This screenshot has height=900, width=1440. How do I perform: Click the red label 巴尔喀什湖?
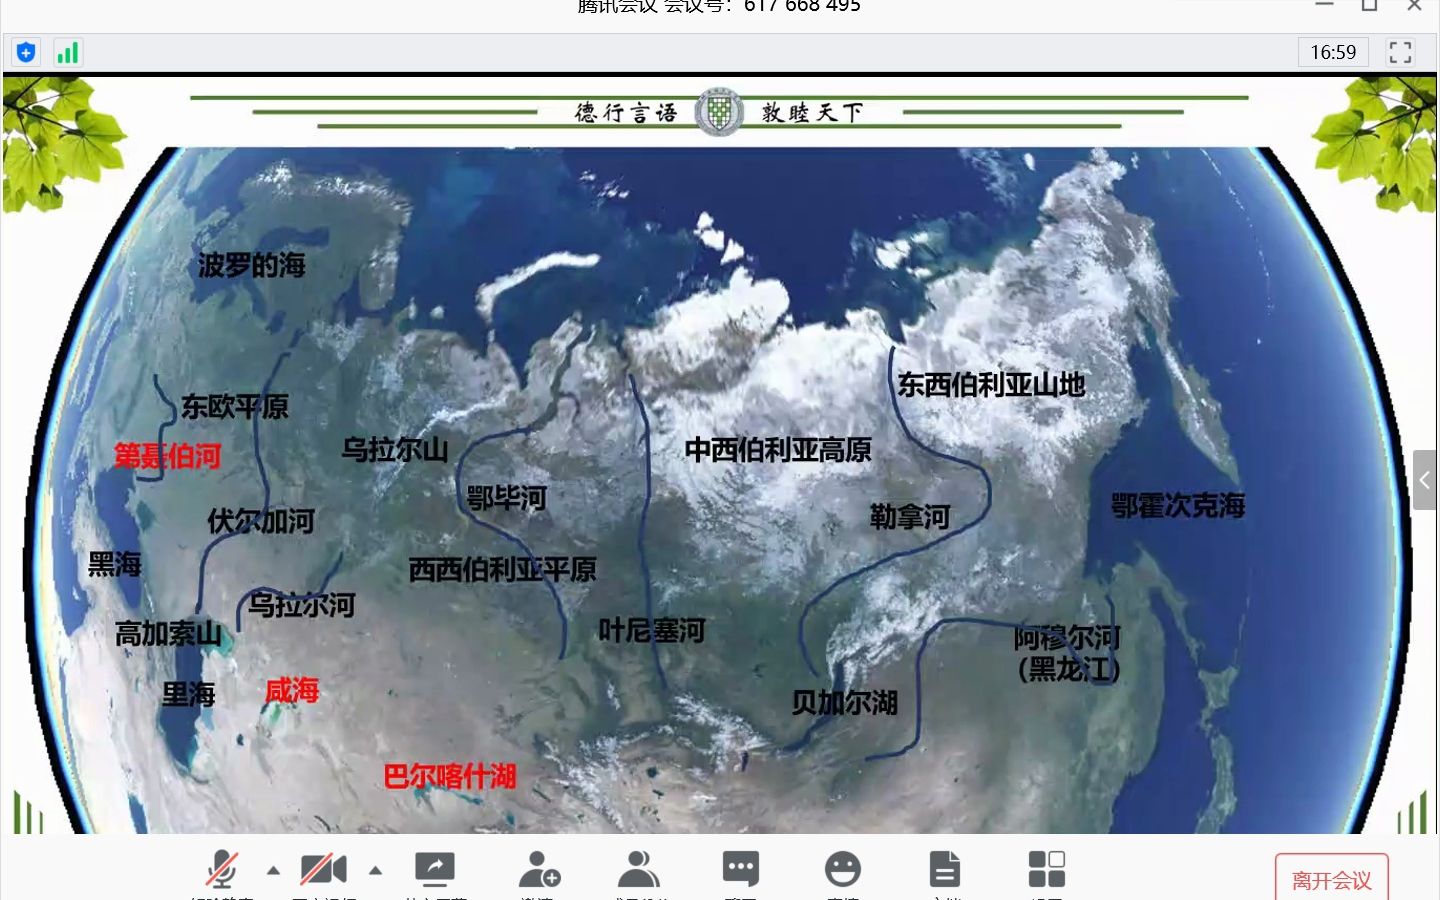click(450, 776)
